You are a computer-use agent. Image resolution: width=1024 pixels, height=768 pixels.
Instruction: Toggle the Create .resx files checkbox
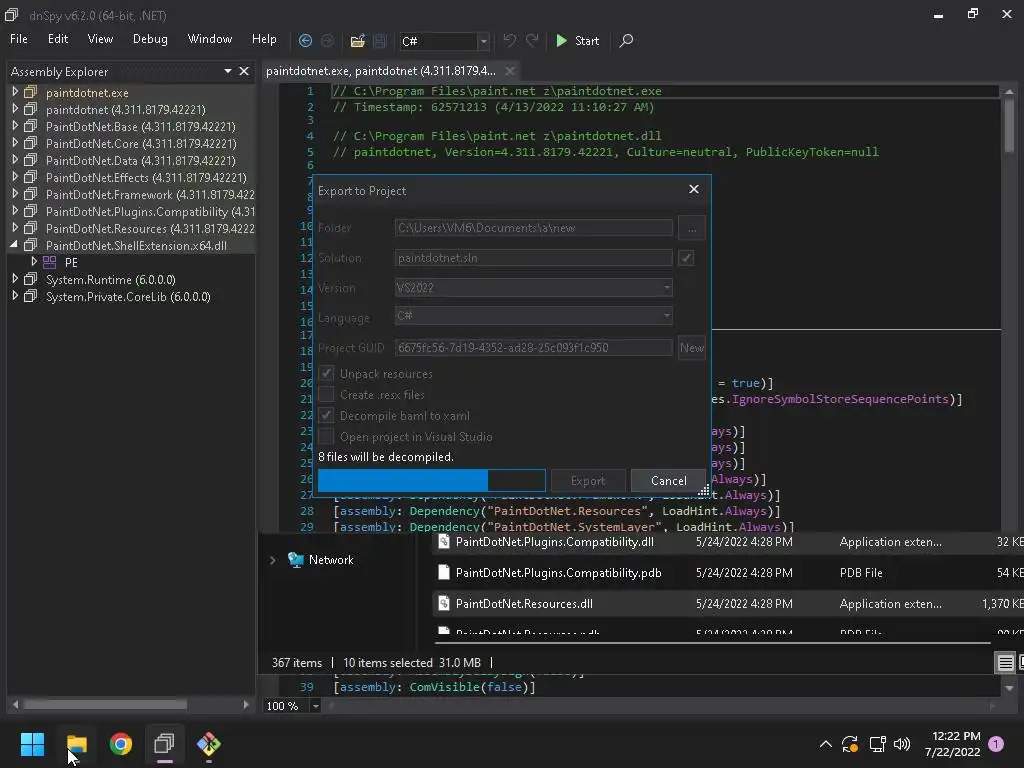tap(326, 394)
